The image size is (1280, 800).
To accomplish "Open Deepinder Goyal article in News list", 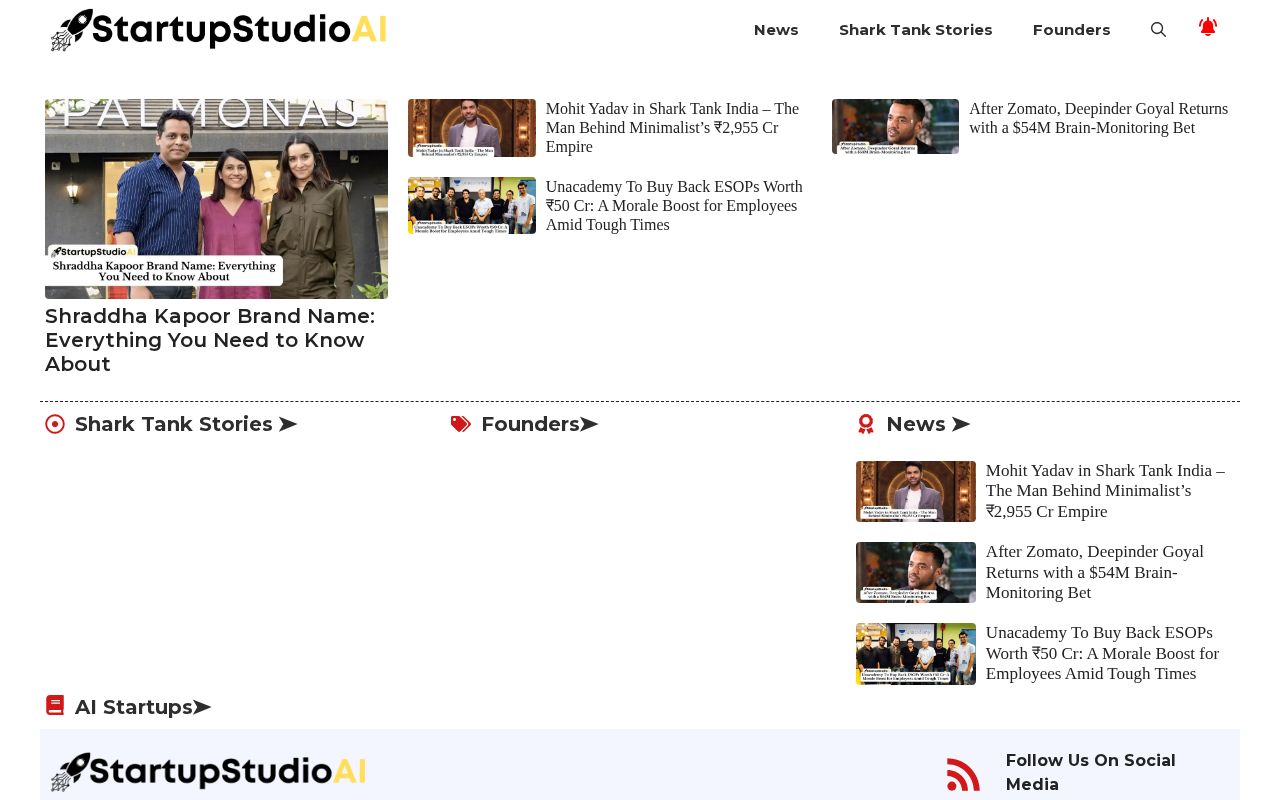I will click(x=1095, y=572).
